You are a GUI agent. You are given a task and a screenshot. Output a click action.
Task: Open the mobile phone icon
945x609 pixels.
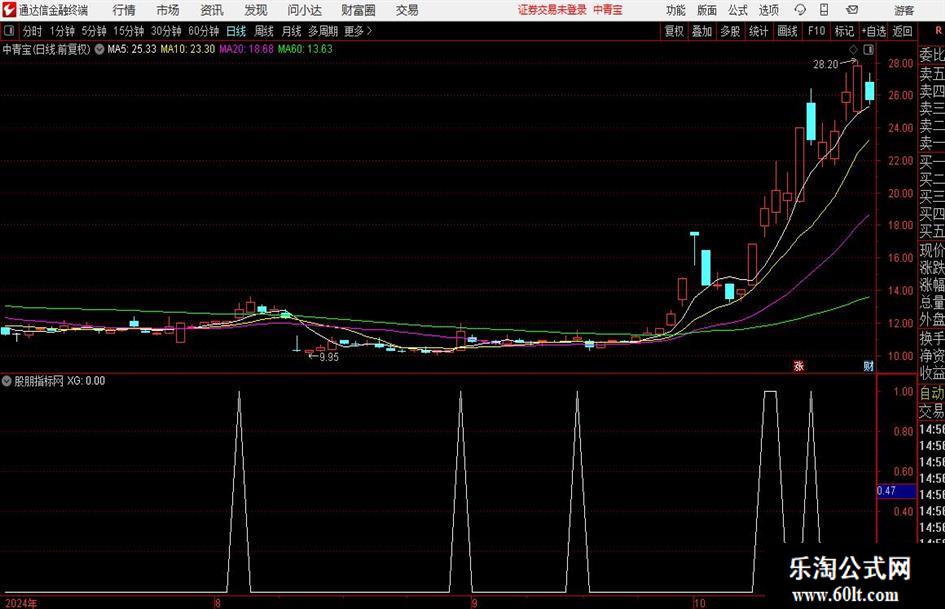824,10
